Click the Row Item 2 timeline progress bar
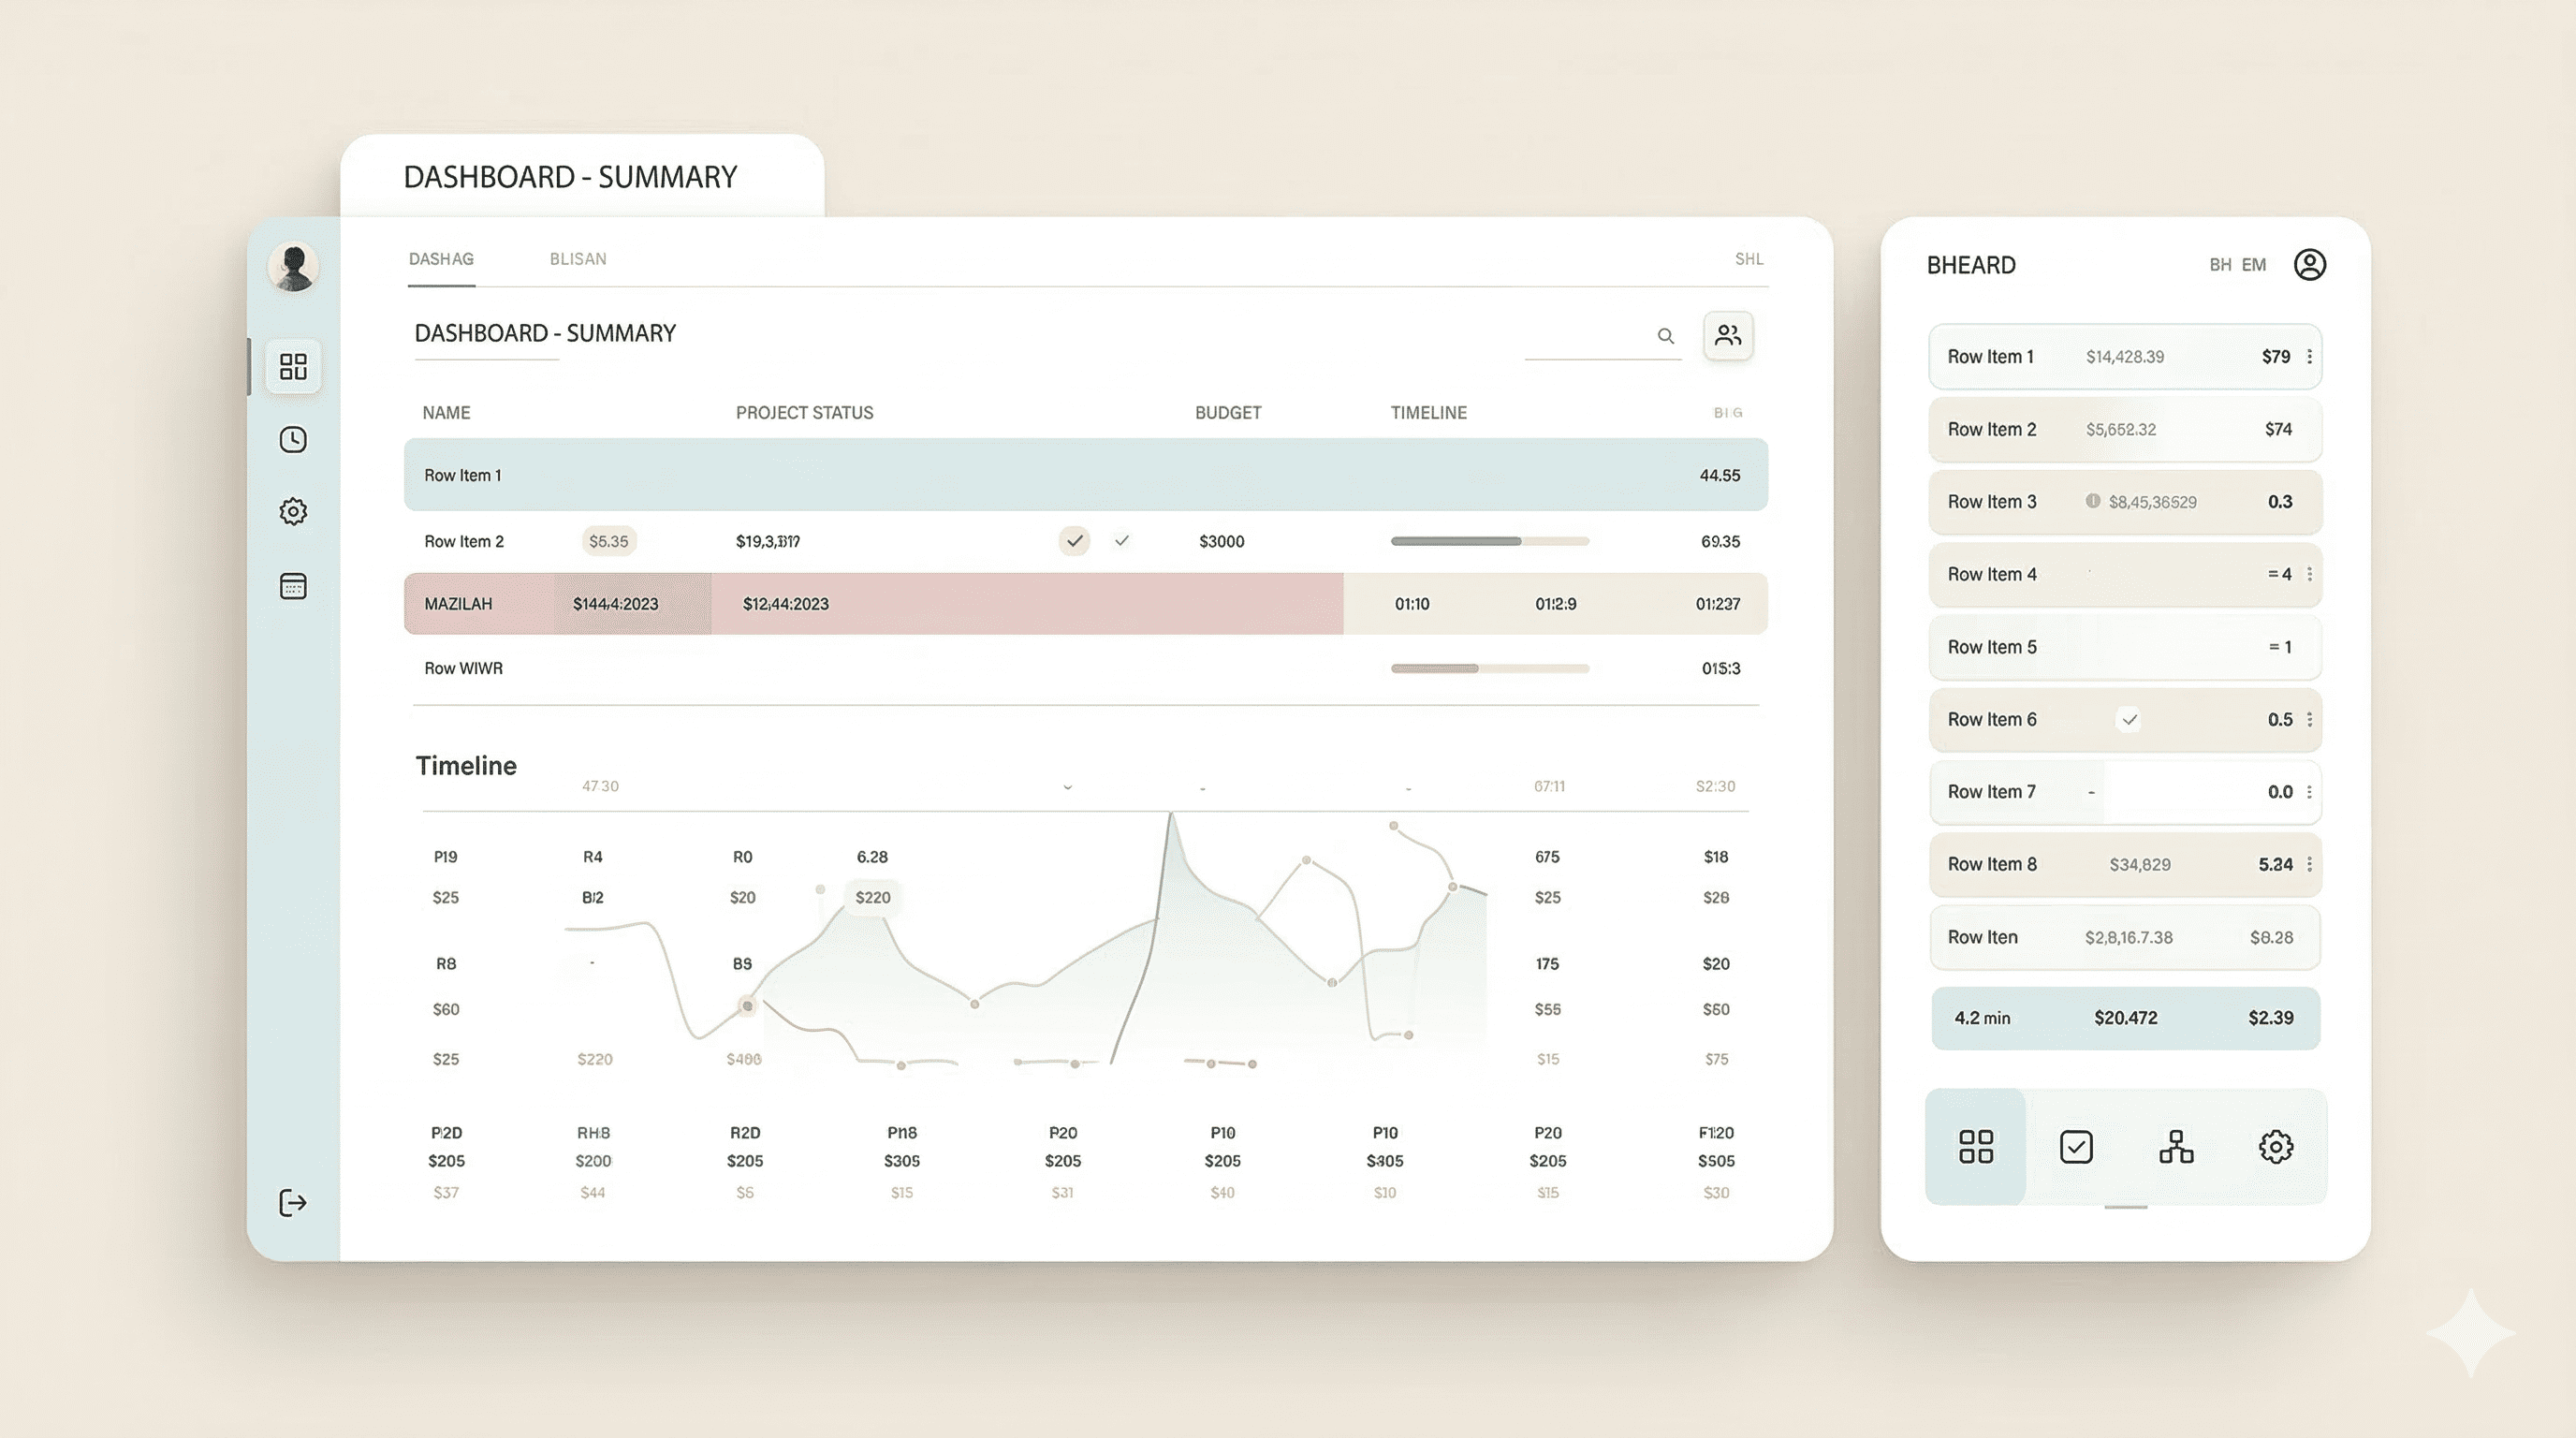This screenshot has height=1438, width=2576. 1489,541
